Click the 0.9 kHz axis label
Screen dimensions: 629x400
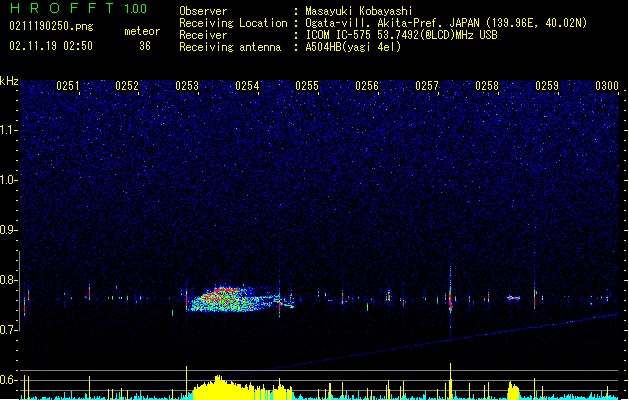pyautogui.click(x=8, y=230)
